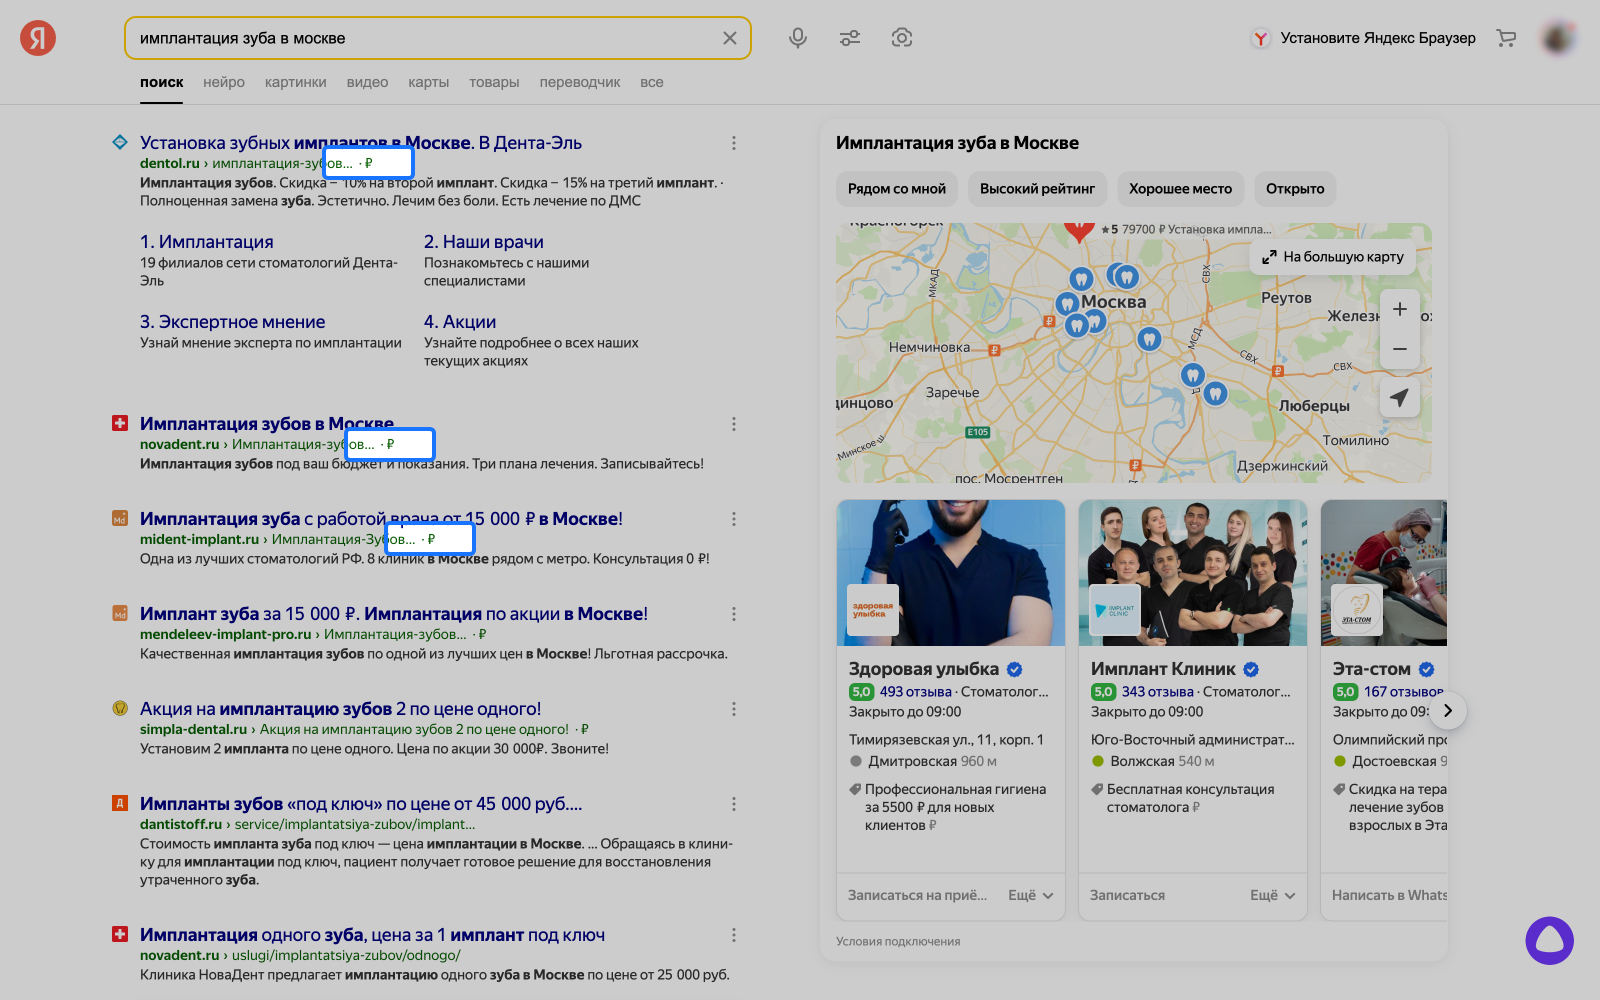Zoom in on the Moscow map
Screen dimensions: 1600x1000
tap(1399, 310)
